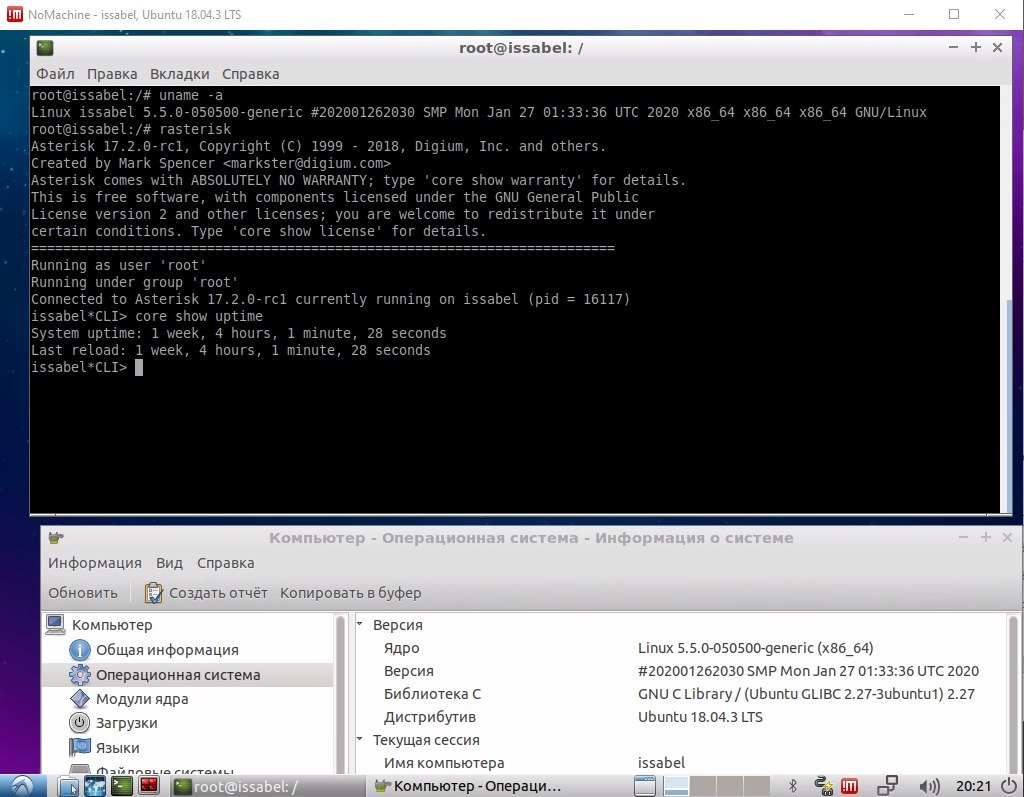Minimize the system info window
The width and height of the screenshot is (1024, 797).
pos(963,537)
